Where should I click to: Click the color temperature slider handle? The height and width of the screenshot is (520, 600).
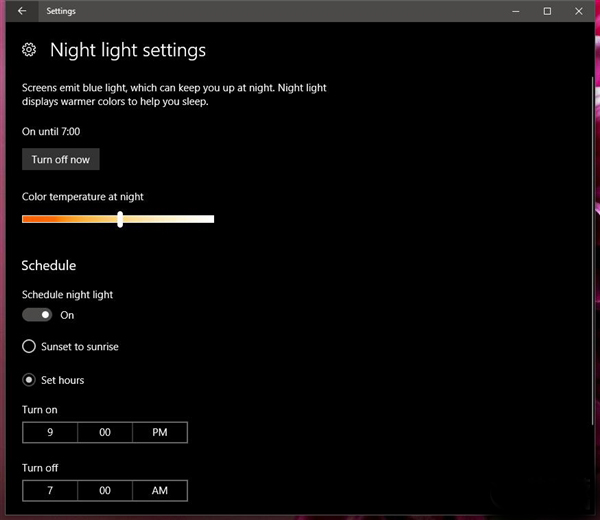pos(120,219)
